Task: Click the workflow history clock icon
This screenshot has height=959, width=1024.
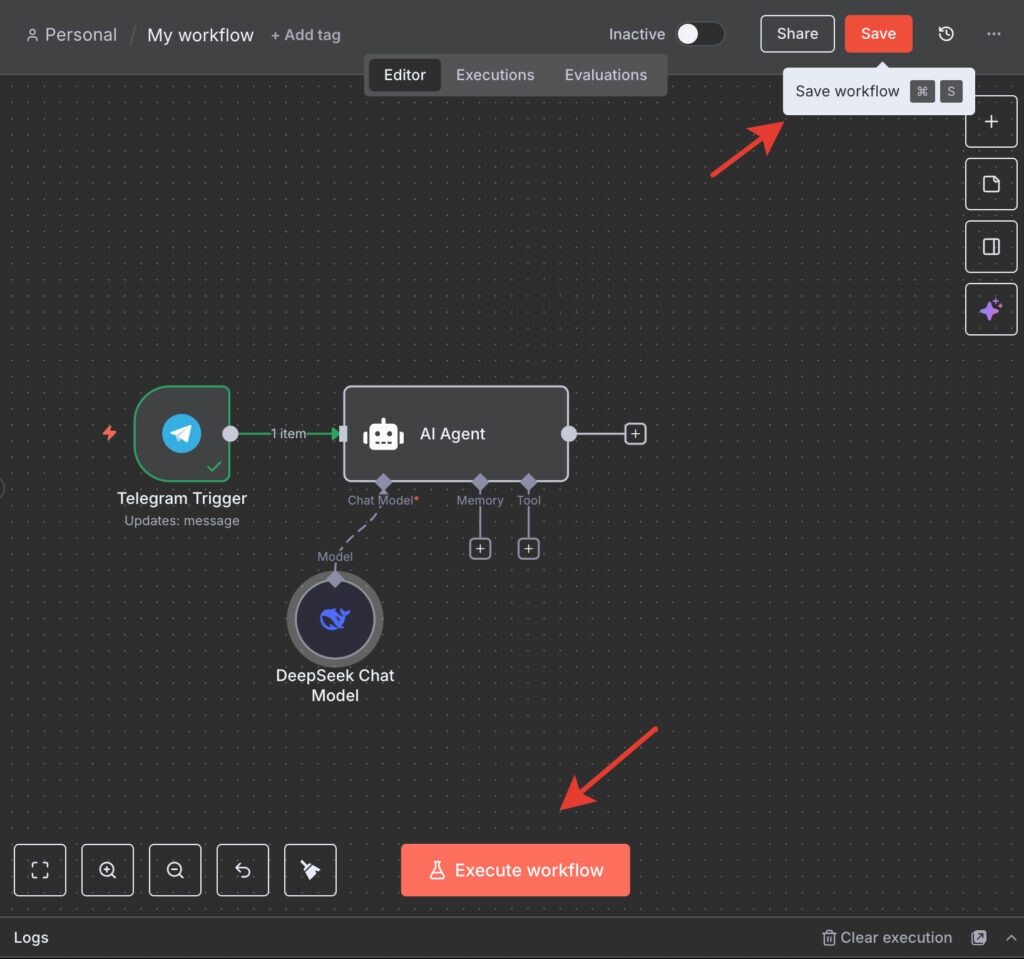Action: click(946, 34)
